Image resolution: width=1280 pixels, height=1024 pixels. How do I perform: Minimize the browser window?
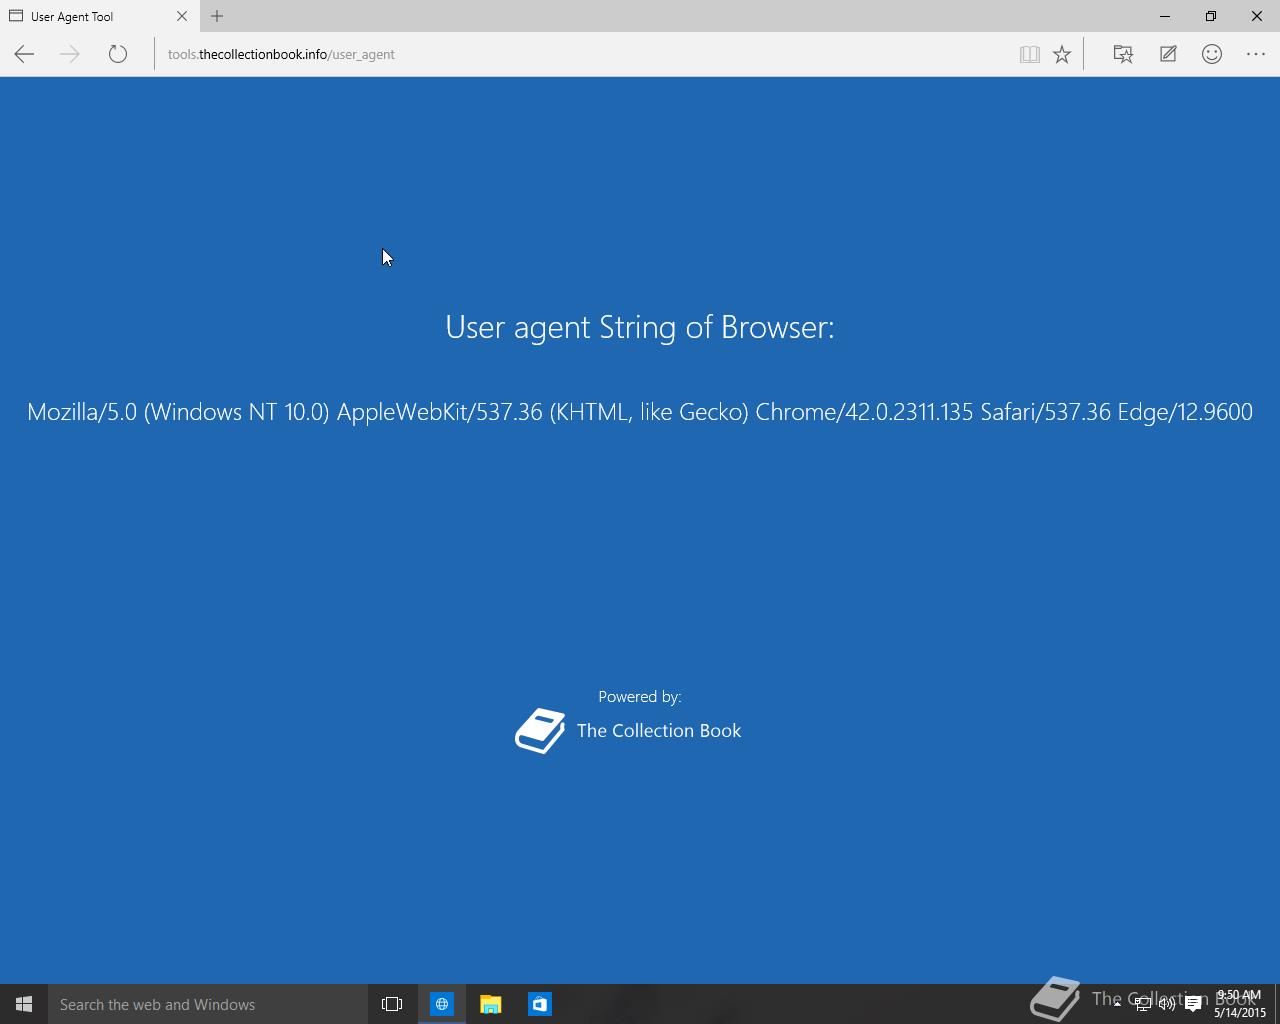1165,16
